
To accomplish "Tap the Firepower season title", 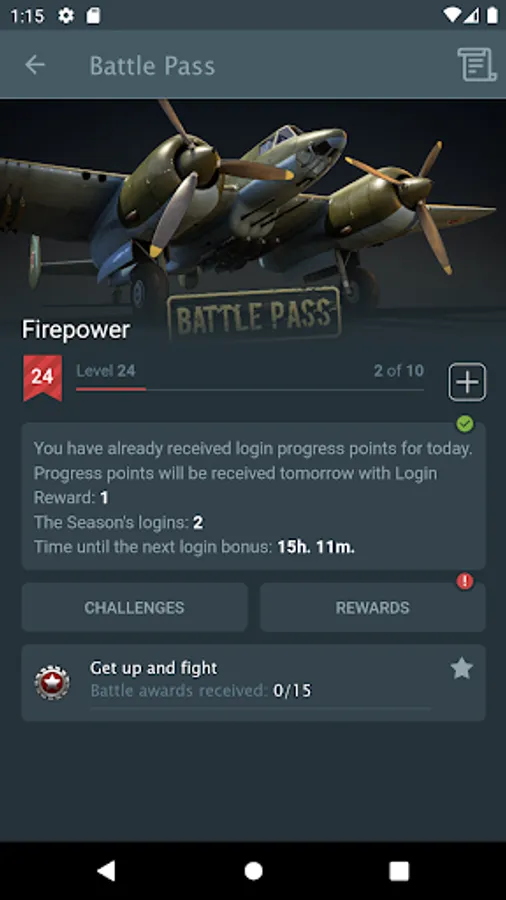I will point(76,329).
